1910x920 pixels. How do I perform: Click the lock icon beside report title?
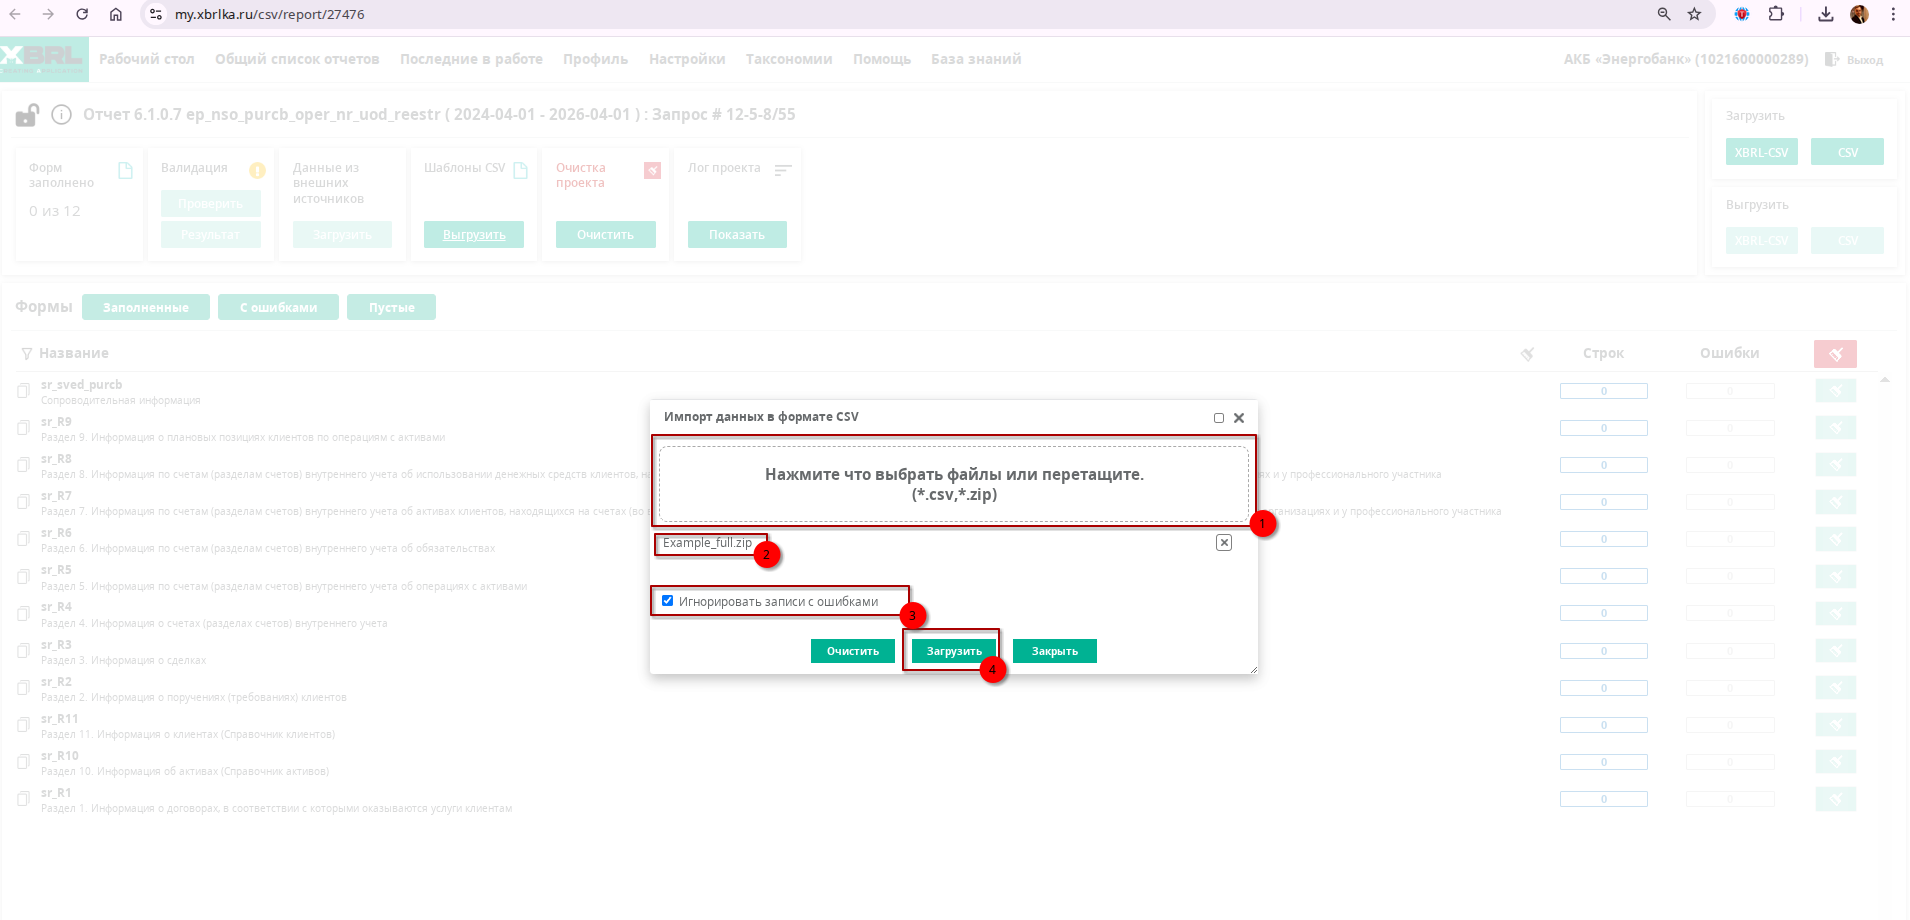pos(27,116)
